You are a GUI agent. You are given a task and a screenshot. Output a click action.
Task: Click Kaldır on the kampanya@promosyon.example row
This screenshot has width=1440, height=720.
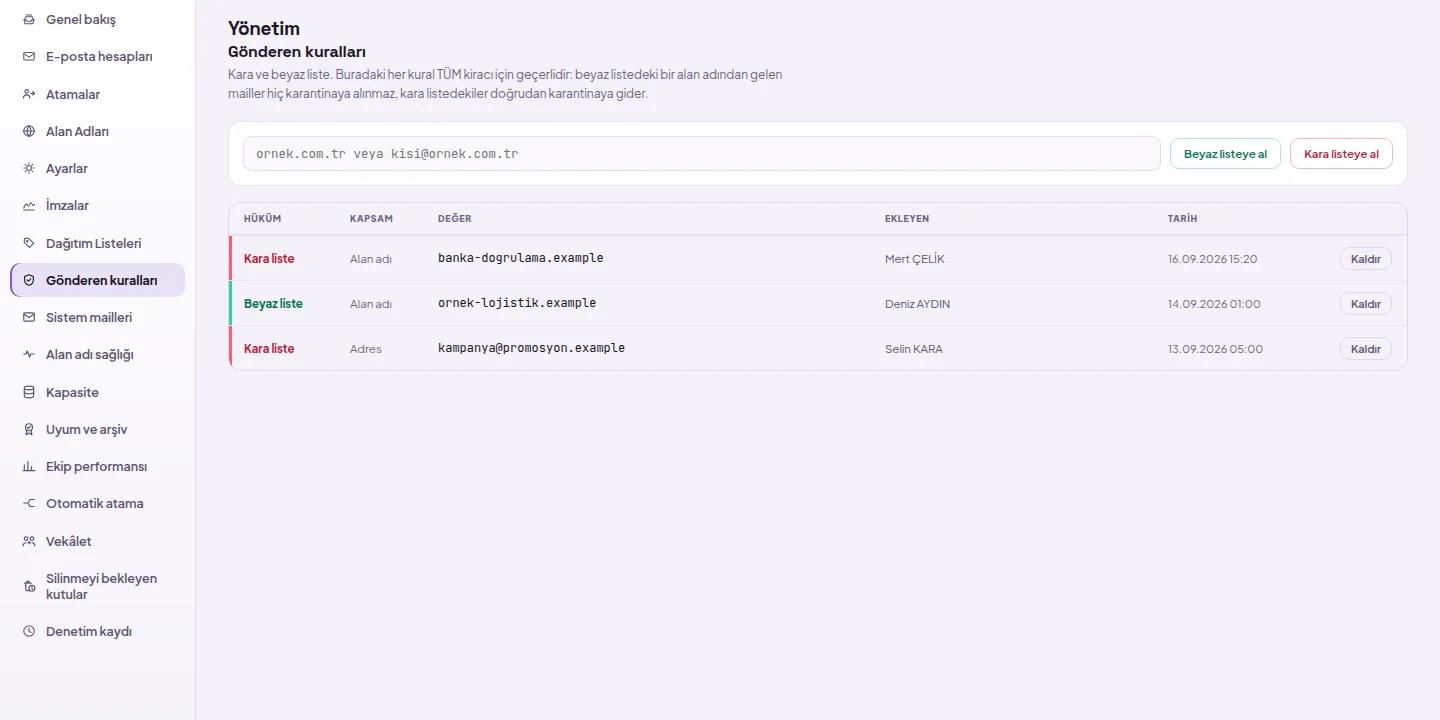click(1365, 349)
